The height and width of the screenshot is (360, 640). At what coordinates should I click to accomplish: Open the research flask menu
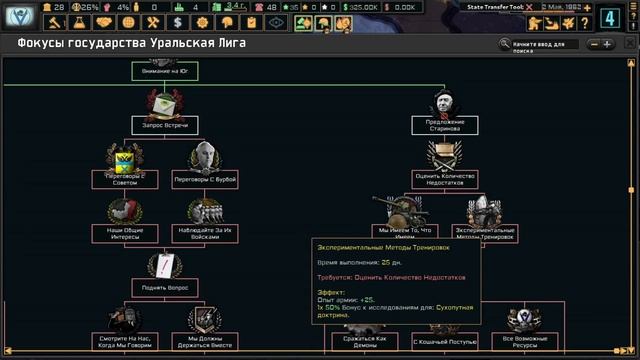(79, 23)
